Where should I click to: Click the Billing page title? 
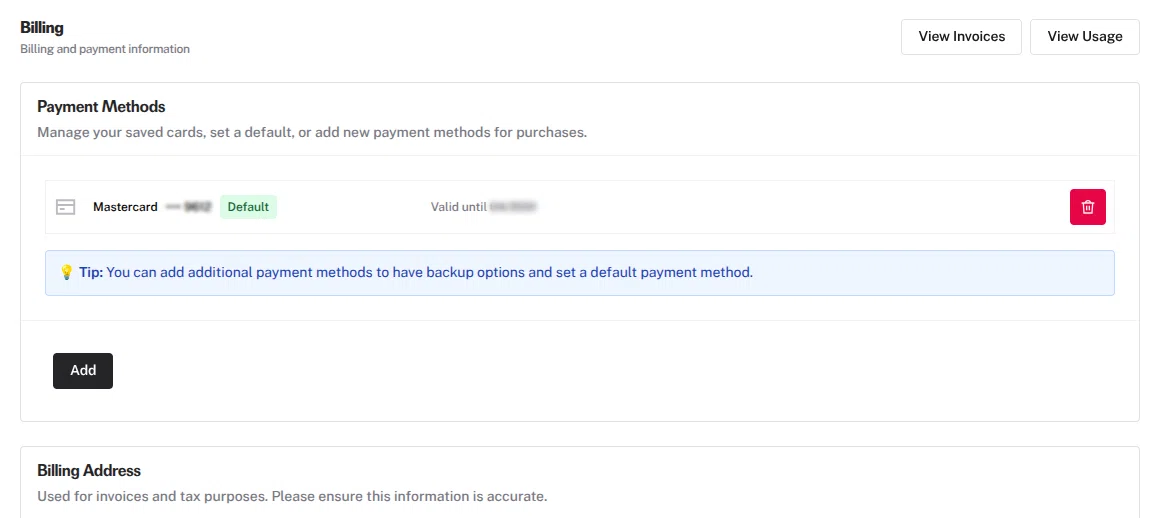[x=41, y=27]
